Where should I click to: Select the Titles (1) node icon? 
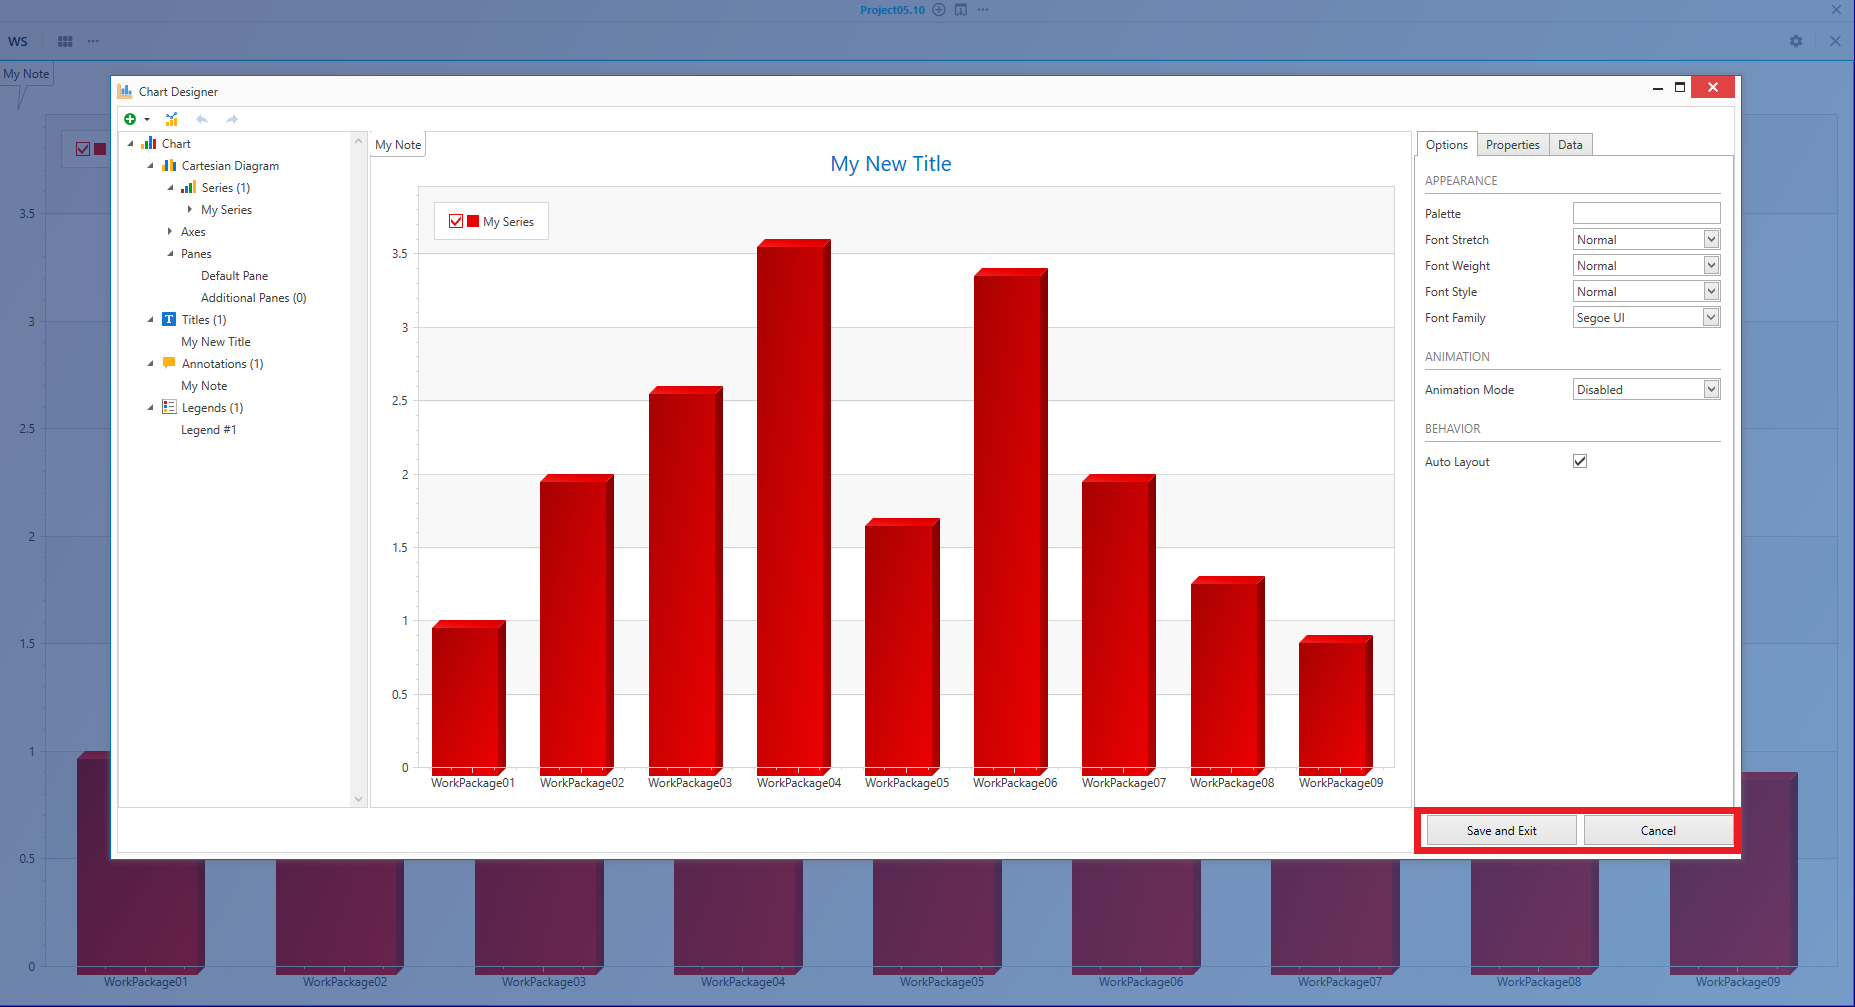(x=169, y=319)
